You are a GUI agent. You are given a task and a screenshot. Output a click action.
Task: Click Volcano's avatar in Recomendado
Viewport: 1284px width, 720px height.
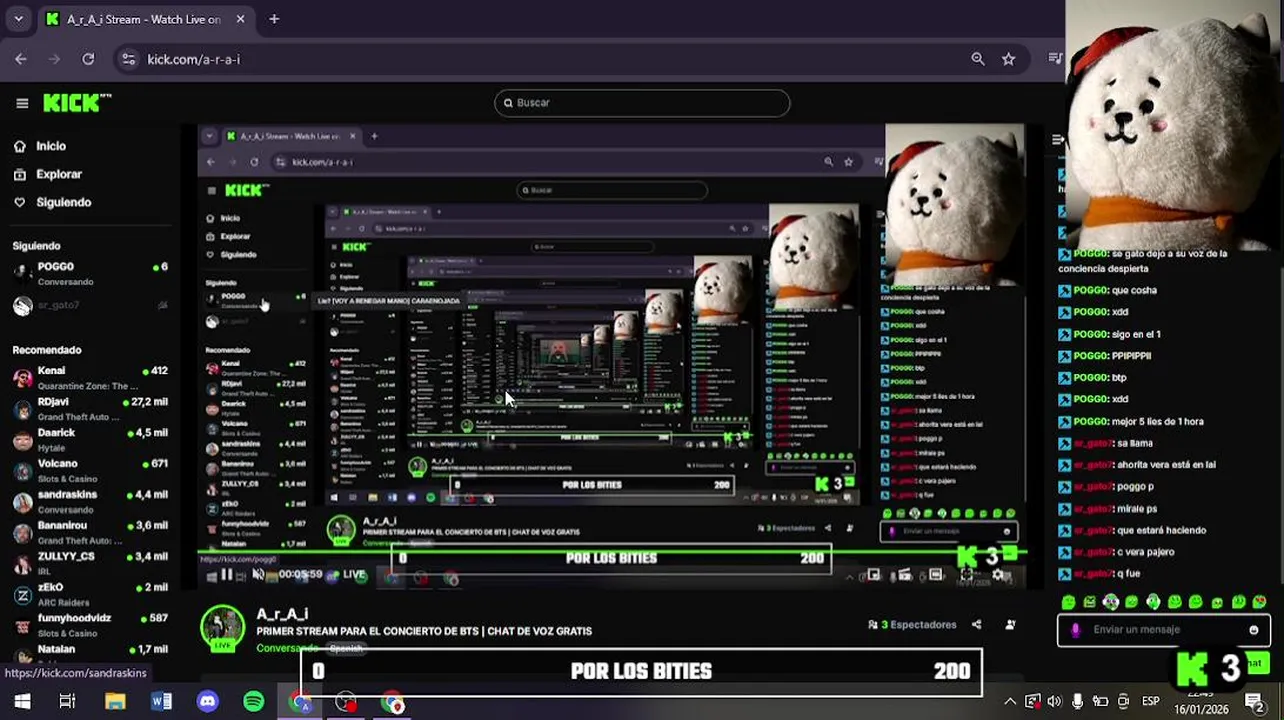tap(22, 471)
